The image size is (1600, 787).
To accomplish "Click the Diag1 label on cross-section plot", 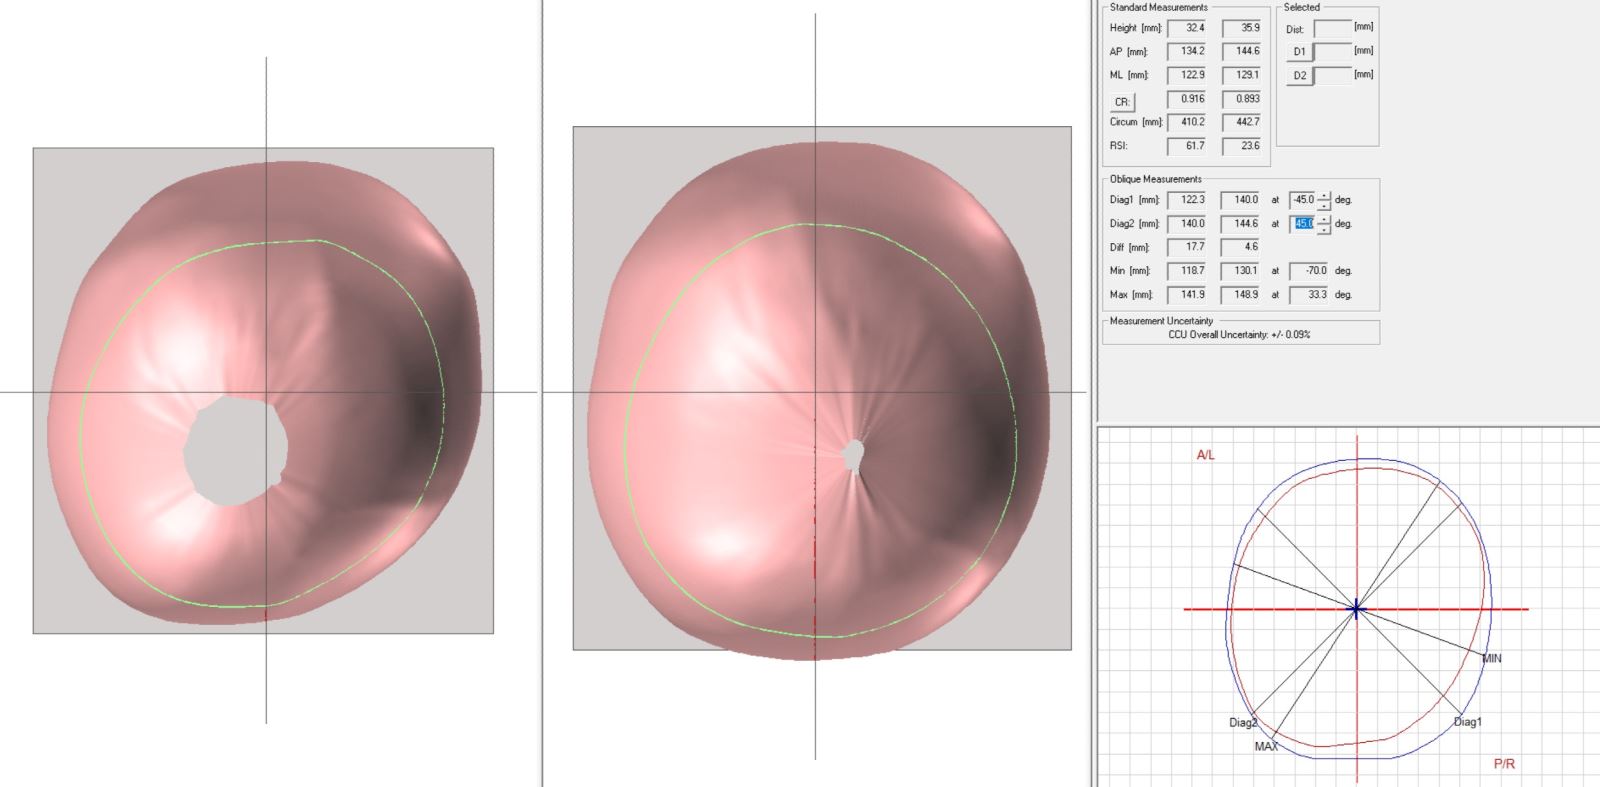I will click(x=1468, y=722).
